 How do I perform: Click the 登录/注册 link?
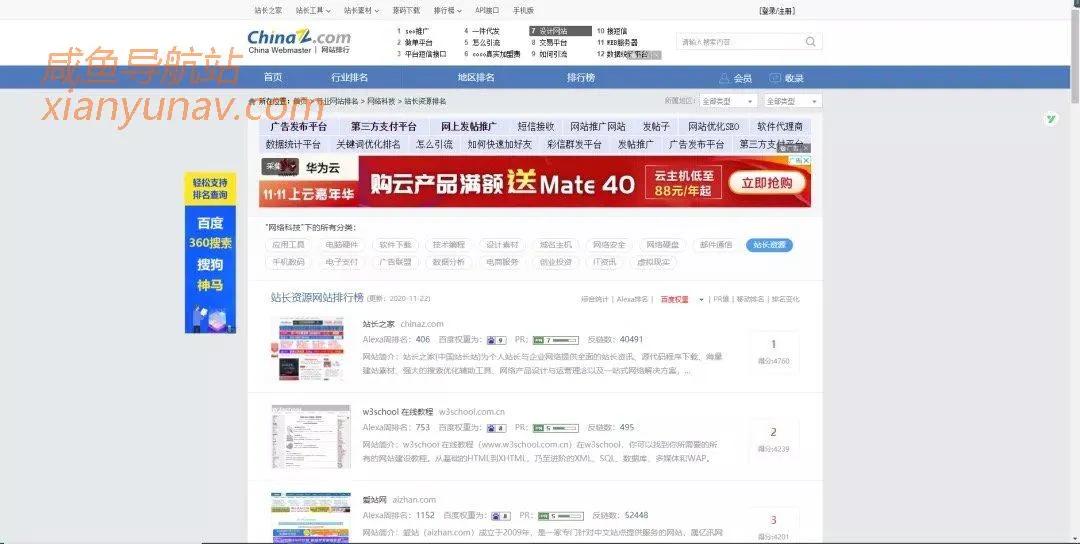click(x=777, y=11)
